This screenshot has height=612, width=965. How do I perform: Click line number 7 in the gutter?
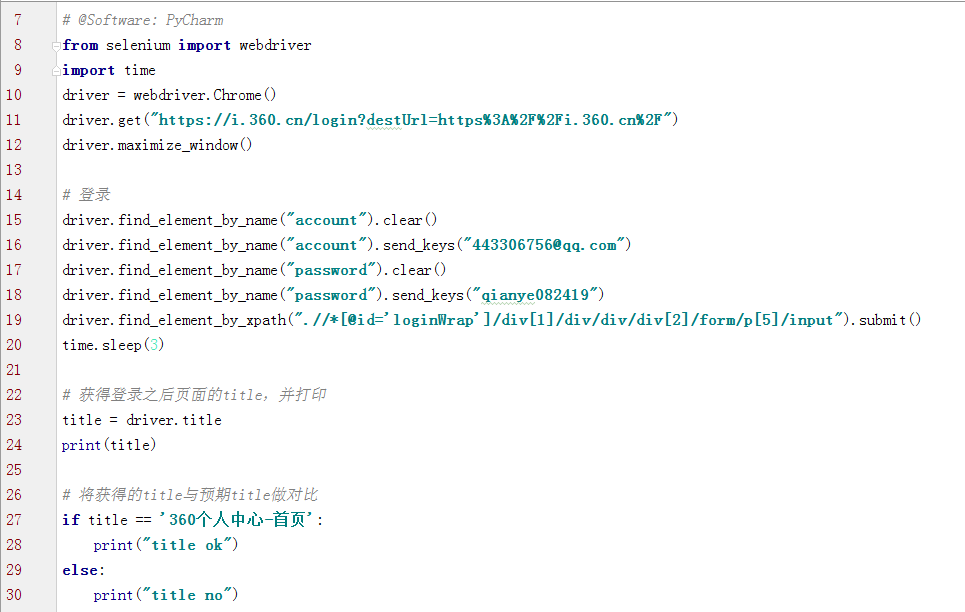click(x=18, y=20)
